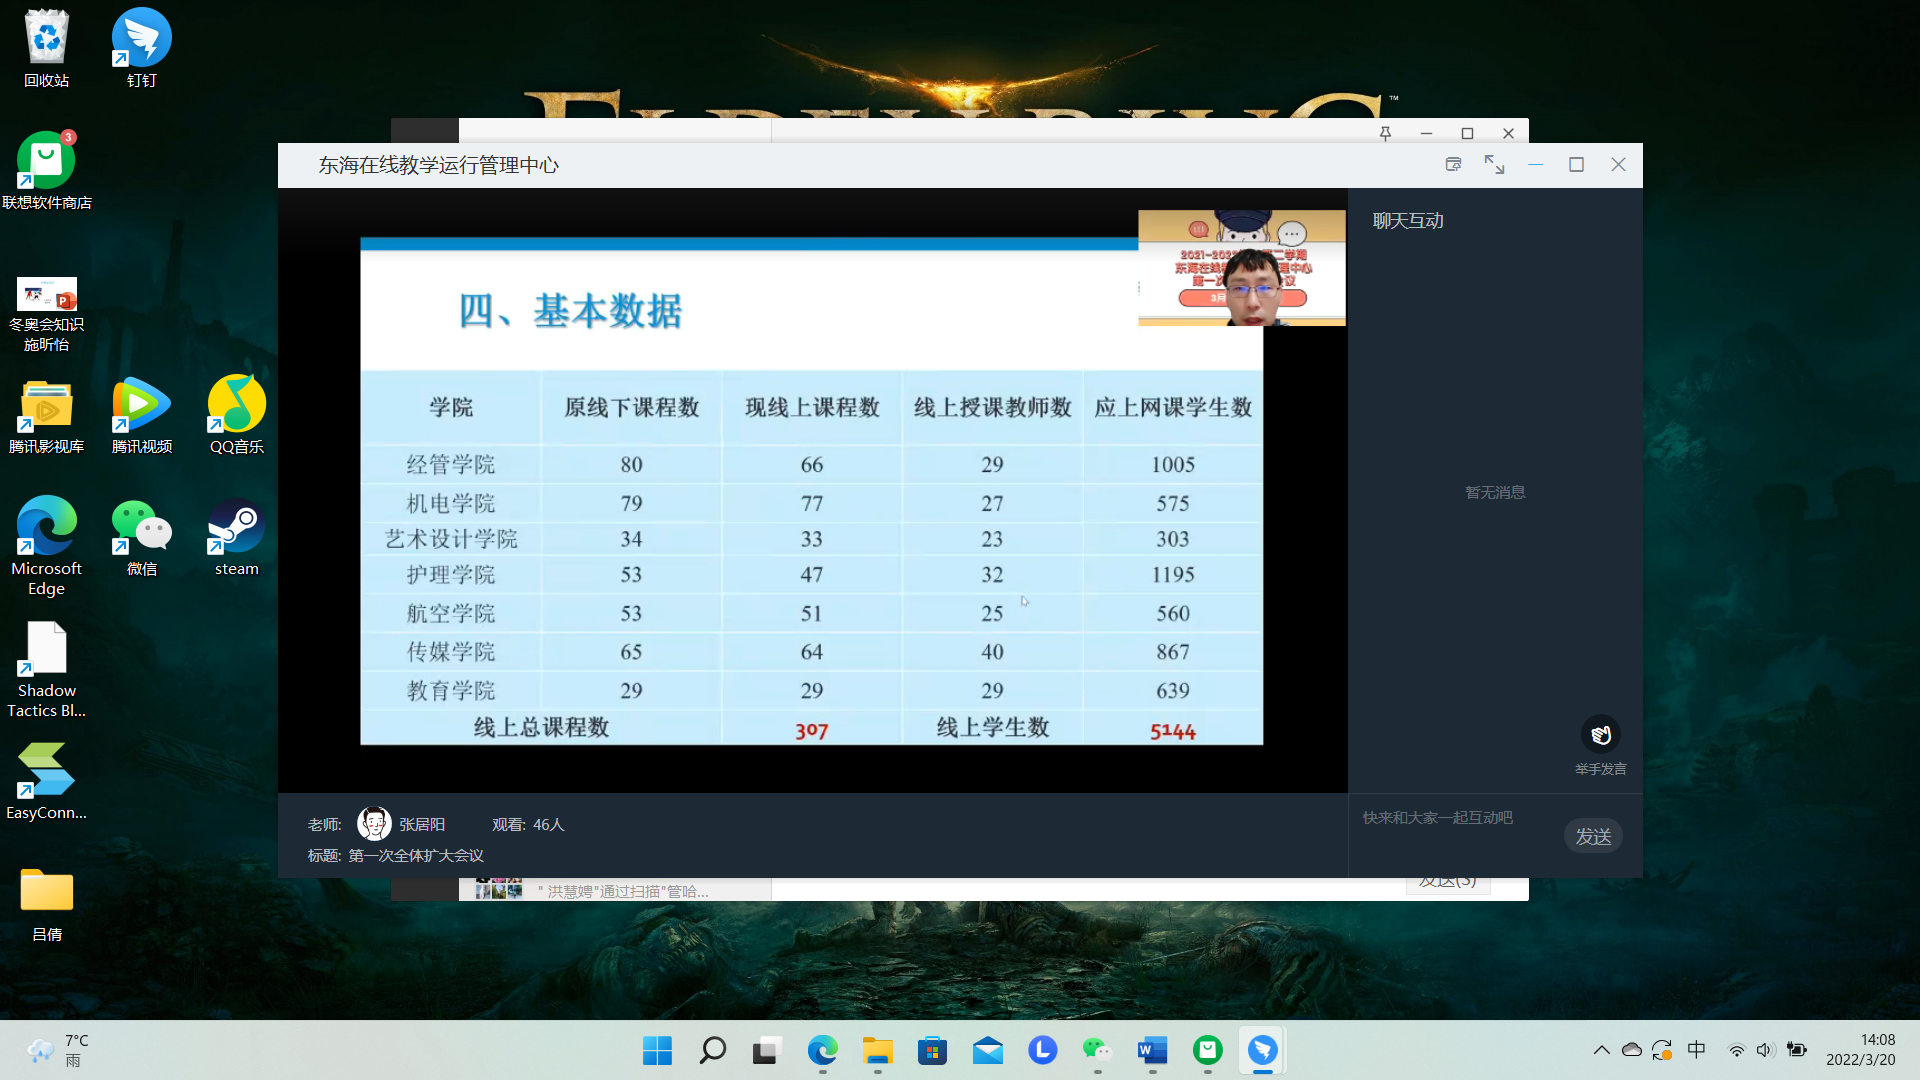
Task: Click the raise hand to speak icon
Action: (x=1600, y=735)
